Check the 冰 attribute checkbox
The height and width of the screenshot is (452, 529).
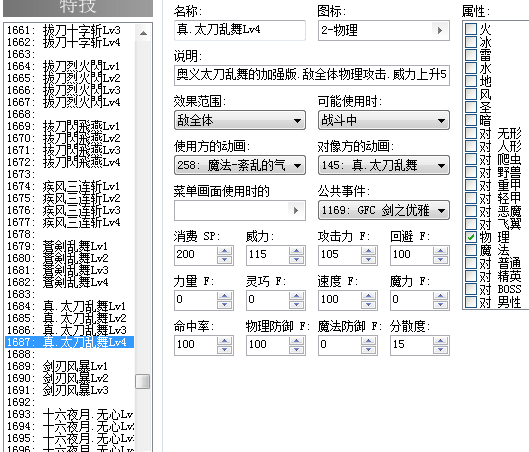coord(471,42)
